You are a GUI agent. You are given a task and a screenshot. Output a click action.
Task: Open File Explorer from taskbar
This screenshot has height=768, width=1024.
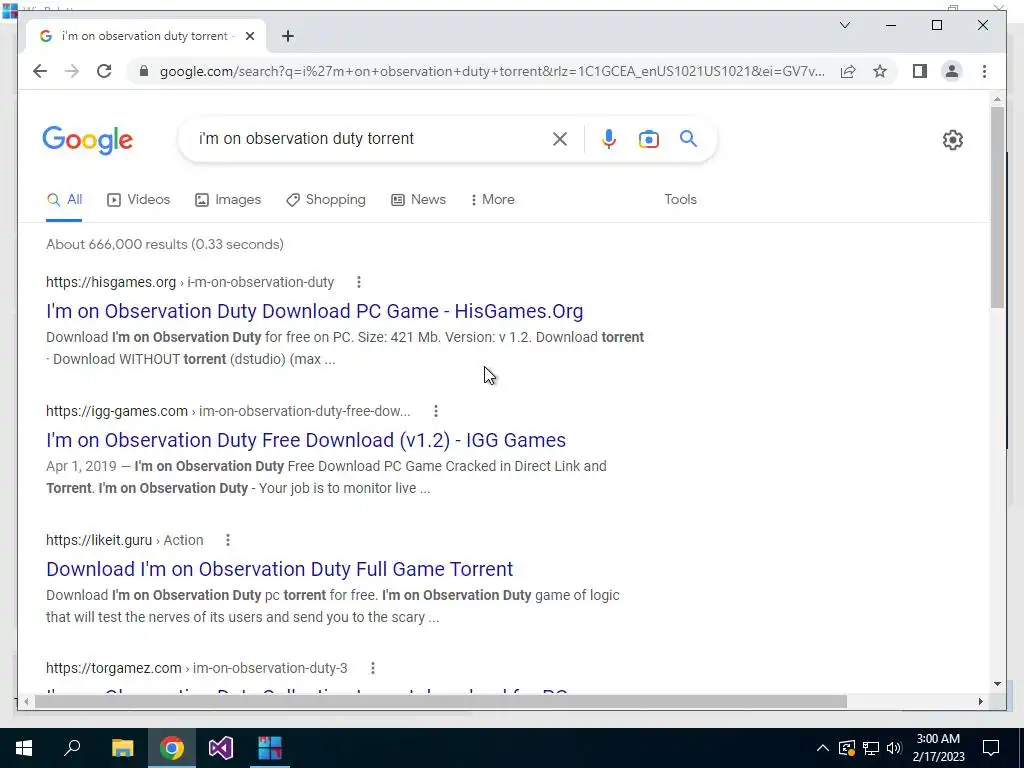[122, 748]
